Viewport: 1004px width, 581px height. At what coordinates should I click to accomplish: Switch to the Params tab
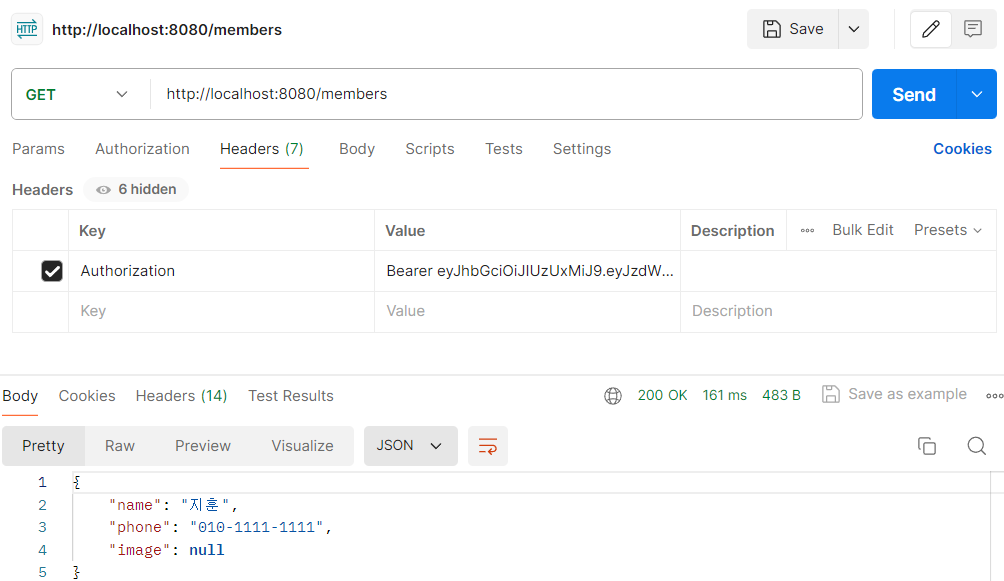[38, 149]
